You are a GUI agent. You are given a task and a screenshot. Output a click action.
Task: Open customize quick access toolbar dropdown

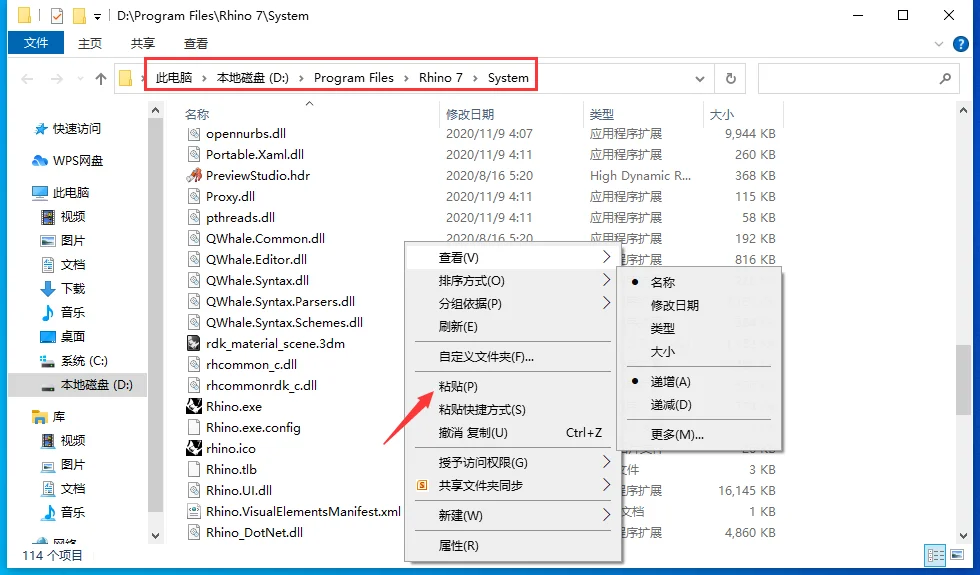(98, 16)
